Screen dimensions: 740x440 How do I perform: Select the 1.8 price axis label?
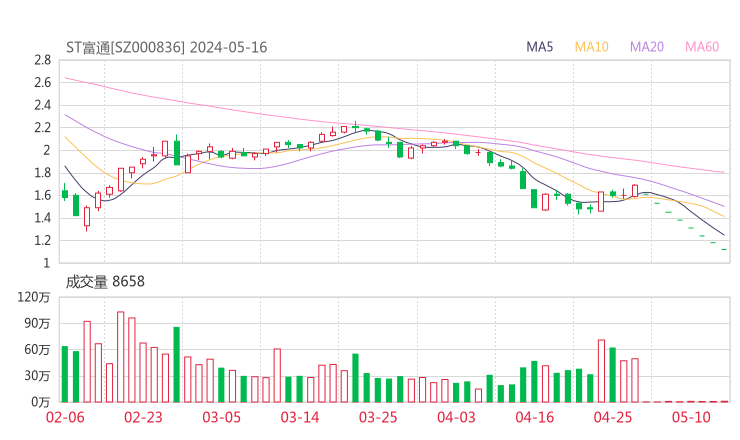click(x=42, y=173)
